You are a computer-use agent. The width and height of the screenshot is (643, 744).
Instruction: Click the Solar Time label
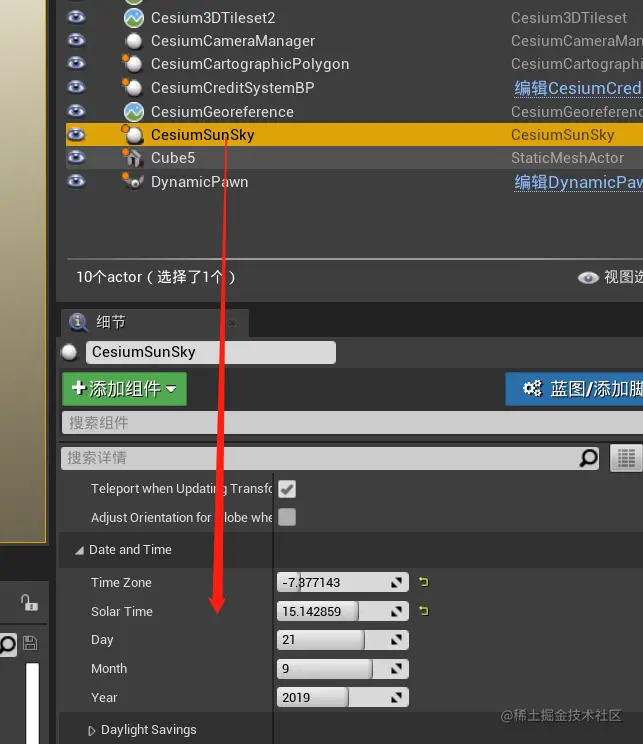(122, 612)
